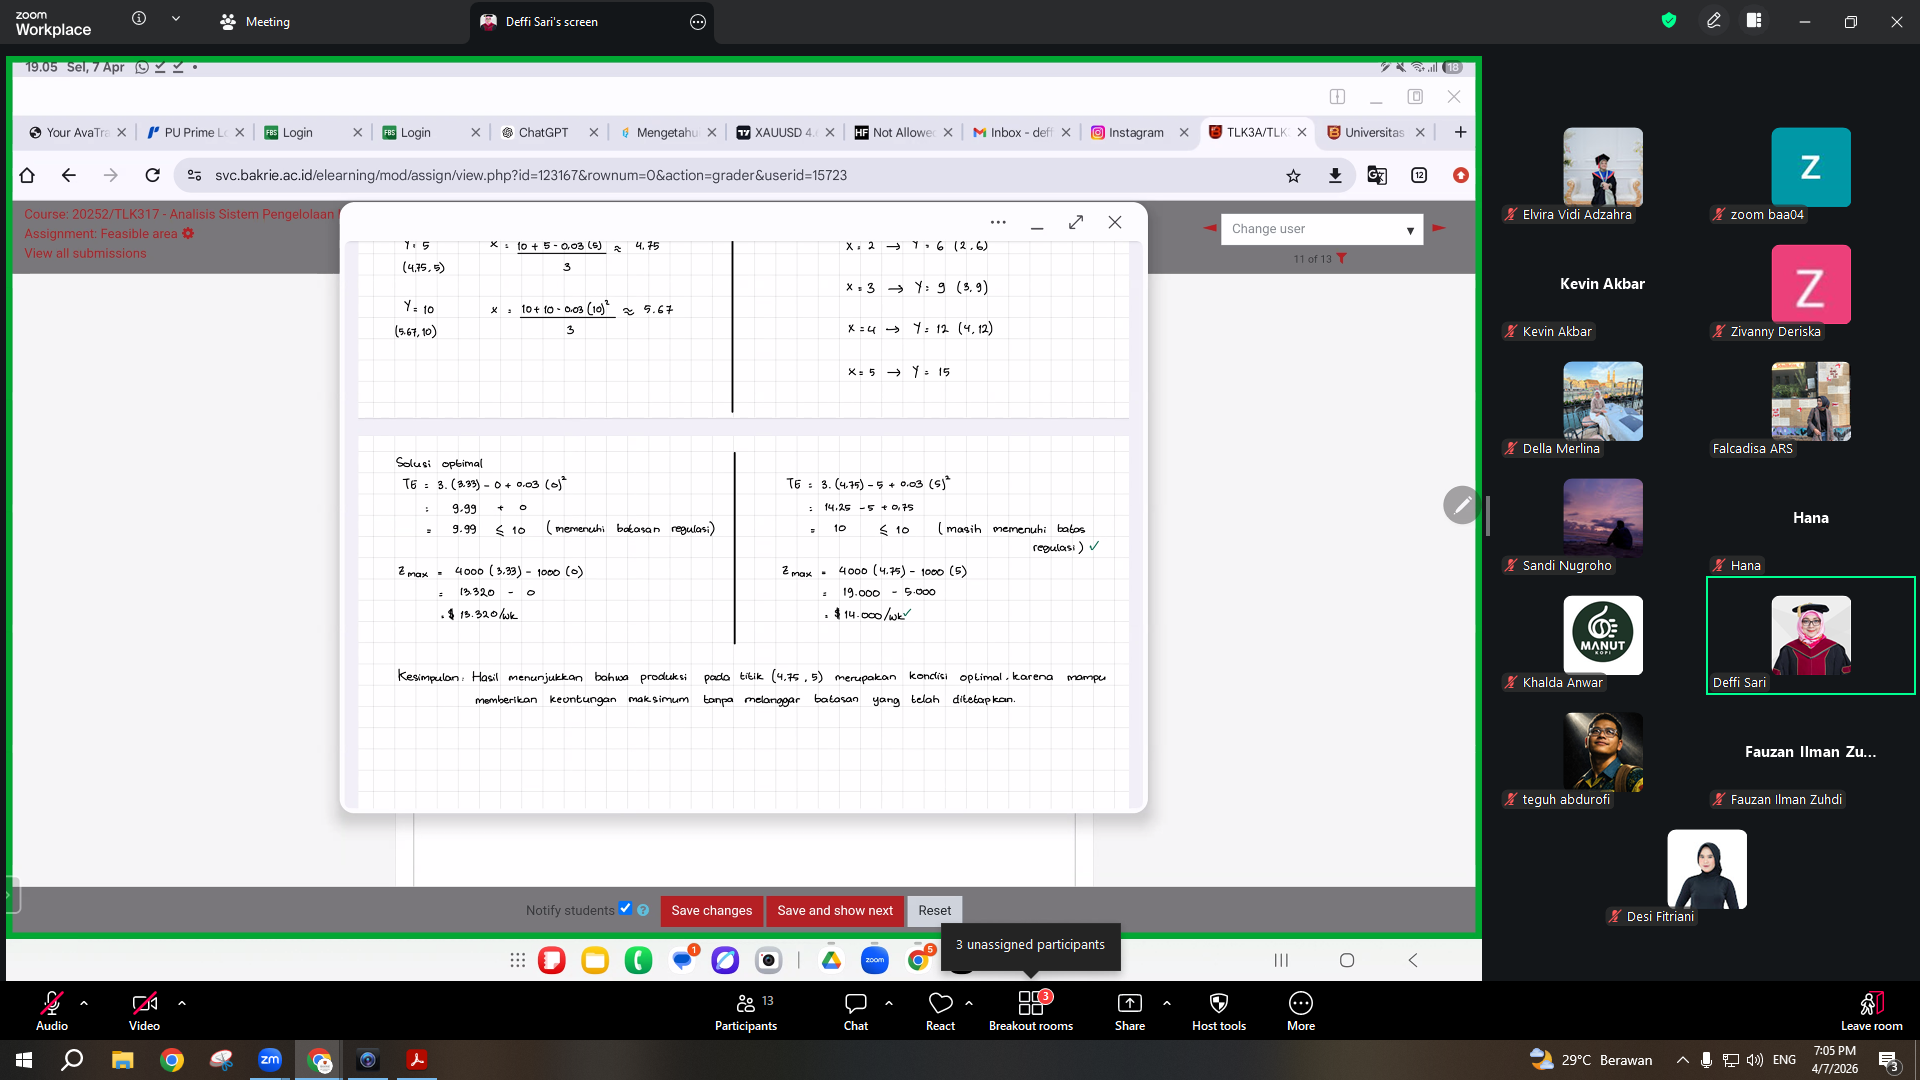Open meeting info icon
This screenshot has height=1080, width=1920.
pyautogui.click(x=139, y=18)
